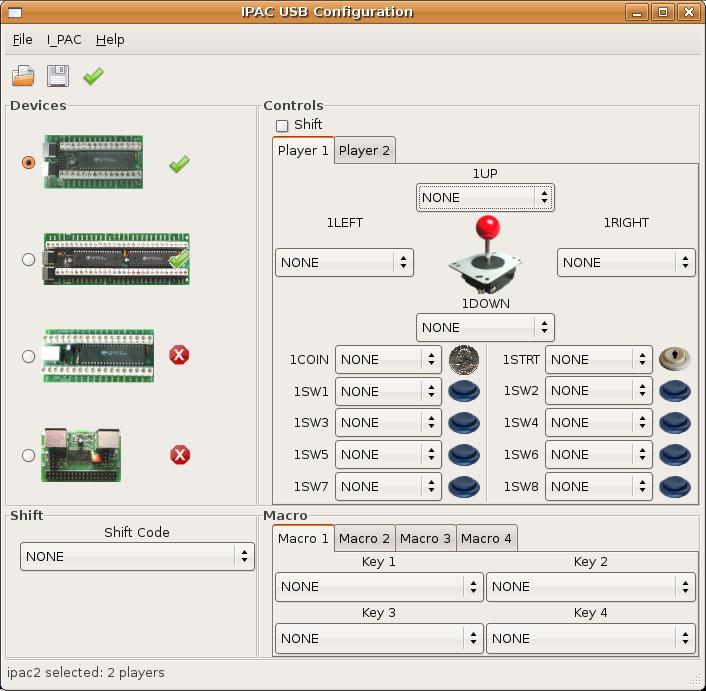This screenshot has height=691, width=706.
Task: Open the 1SW3 key dropdown
Action: pyautogui.click(x=388, y=422)
